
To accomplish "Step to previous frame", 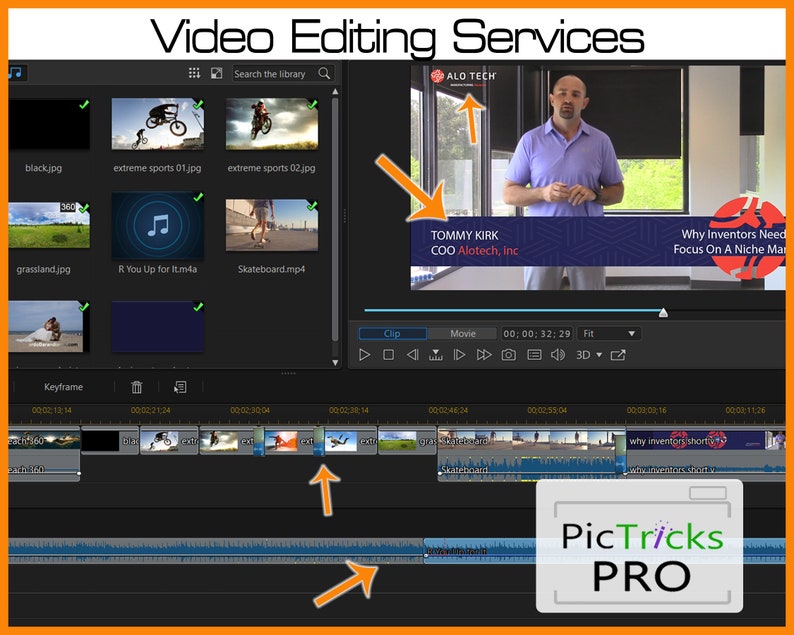I will pyautogui.click(x=412, y=355).
